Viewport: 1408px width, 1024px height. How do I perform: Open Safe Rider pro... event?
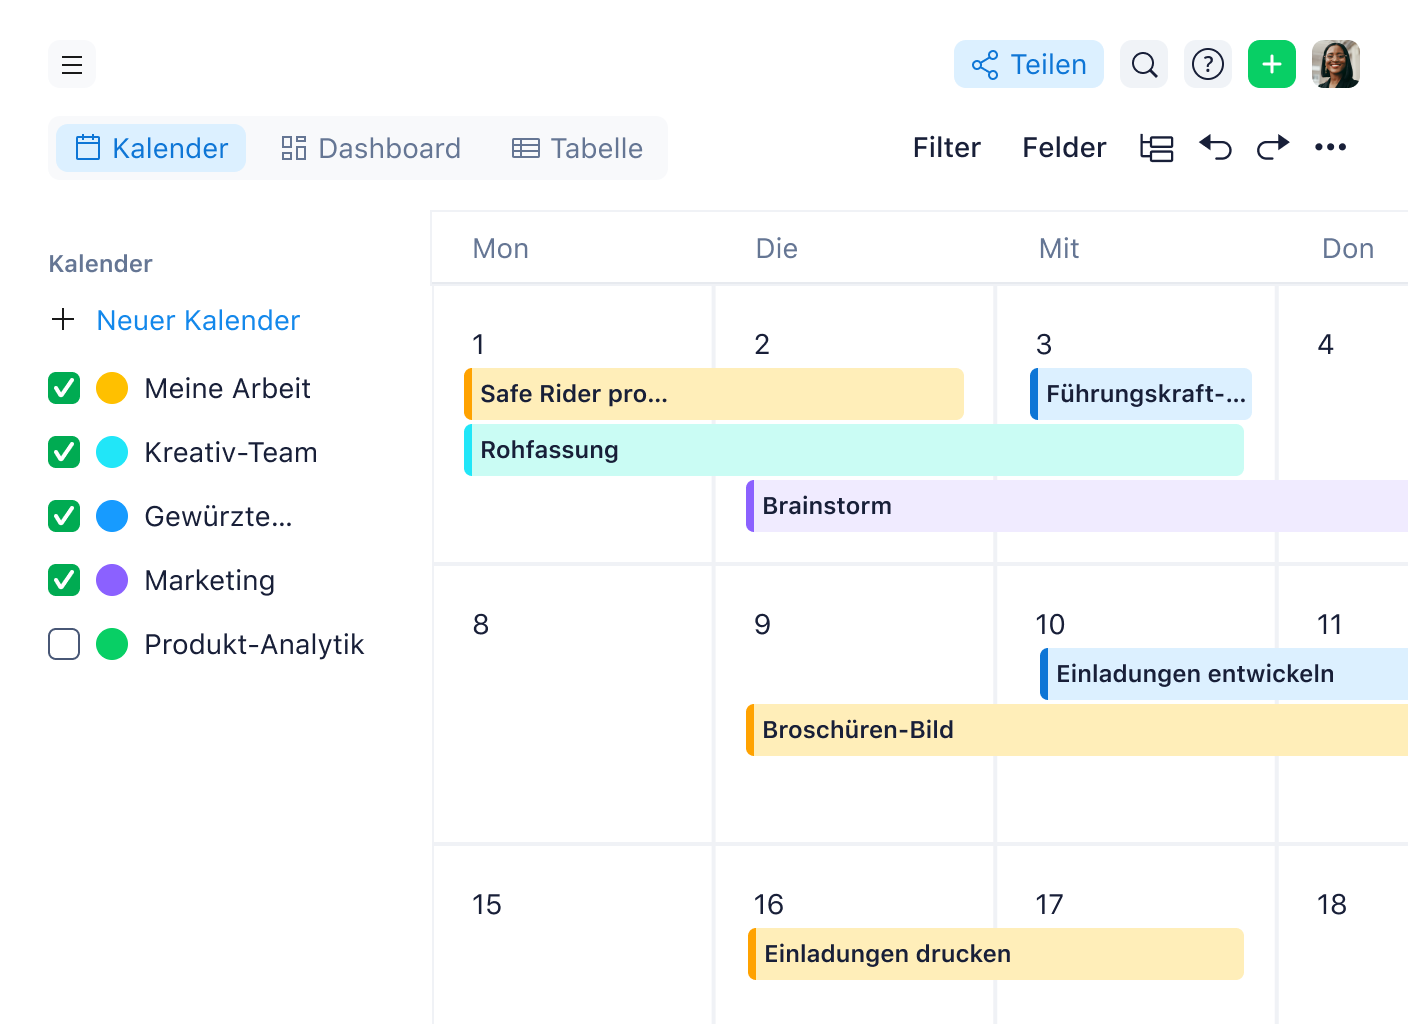[x=714, y=394]
